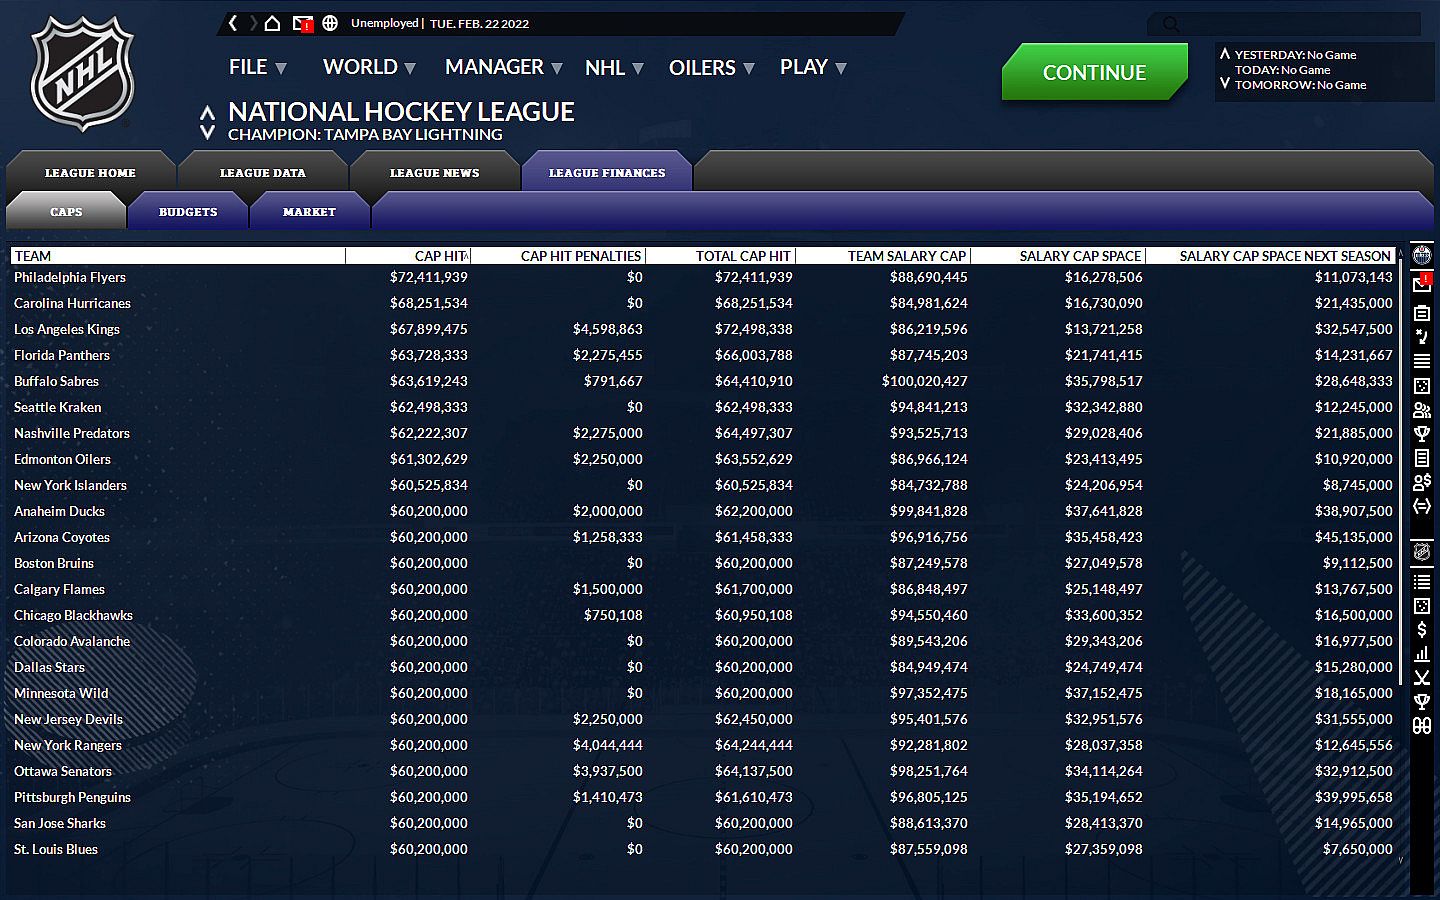Click the binoculars icon at sidebar bottom
This screenshot has width=1440, height=900.
point(1421,726)
